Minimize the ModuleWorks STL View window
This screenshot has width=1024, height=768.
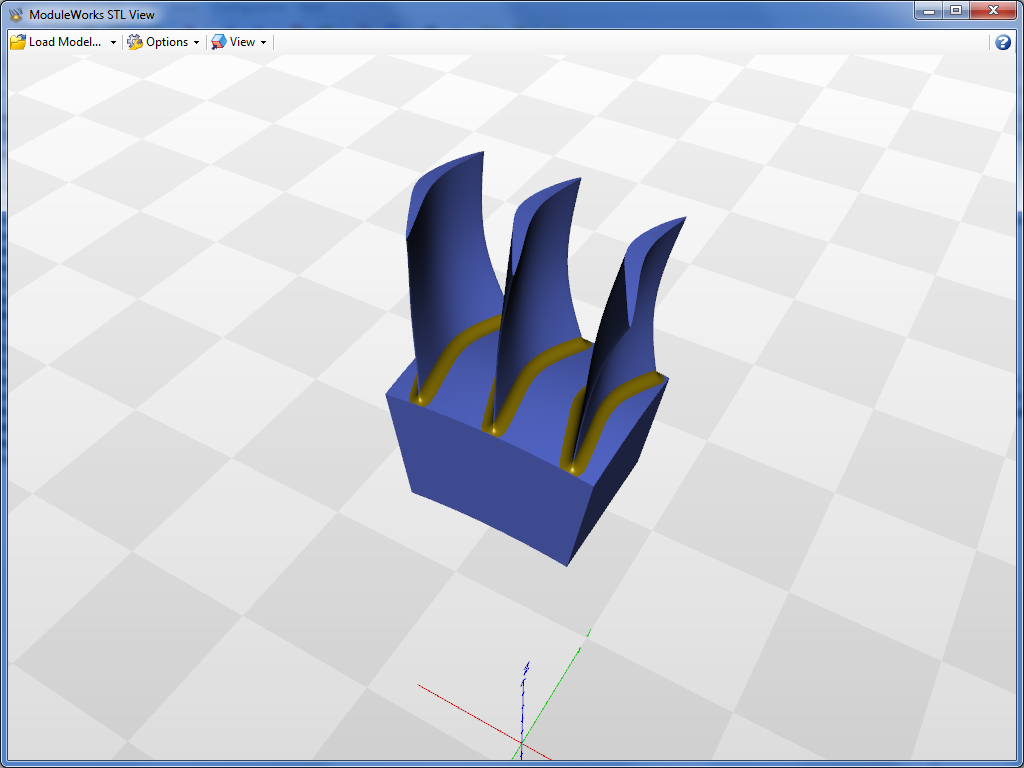(928, 11)
